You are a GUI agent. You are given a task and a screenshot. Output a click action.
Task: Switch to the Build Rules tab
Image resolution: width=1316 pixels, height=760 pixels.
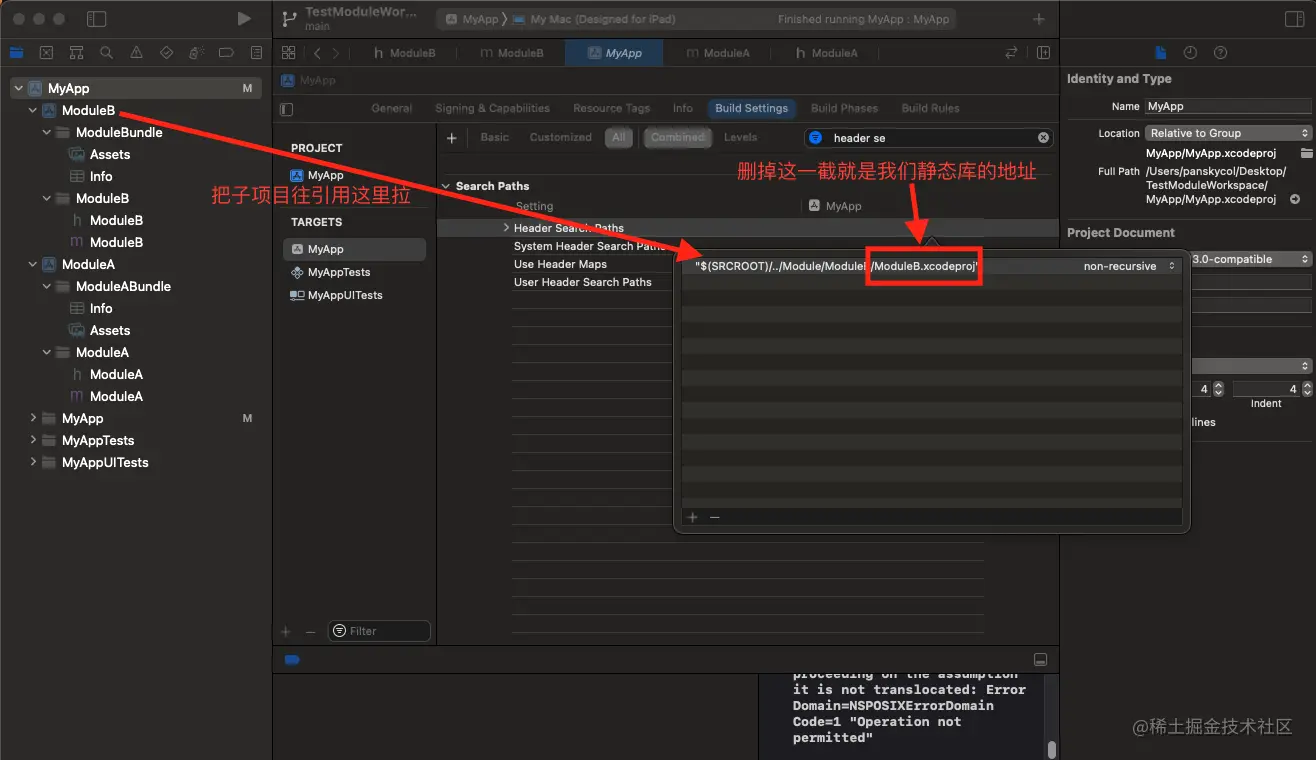tap(930, 108)
